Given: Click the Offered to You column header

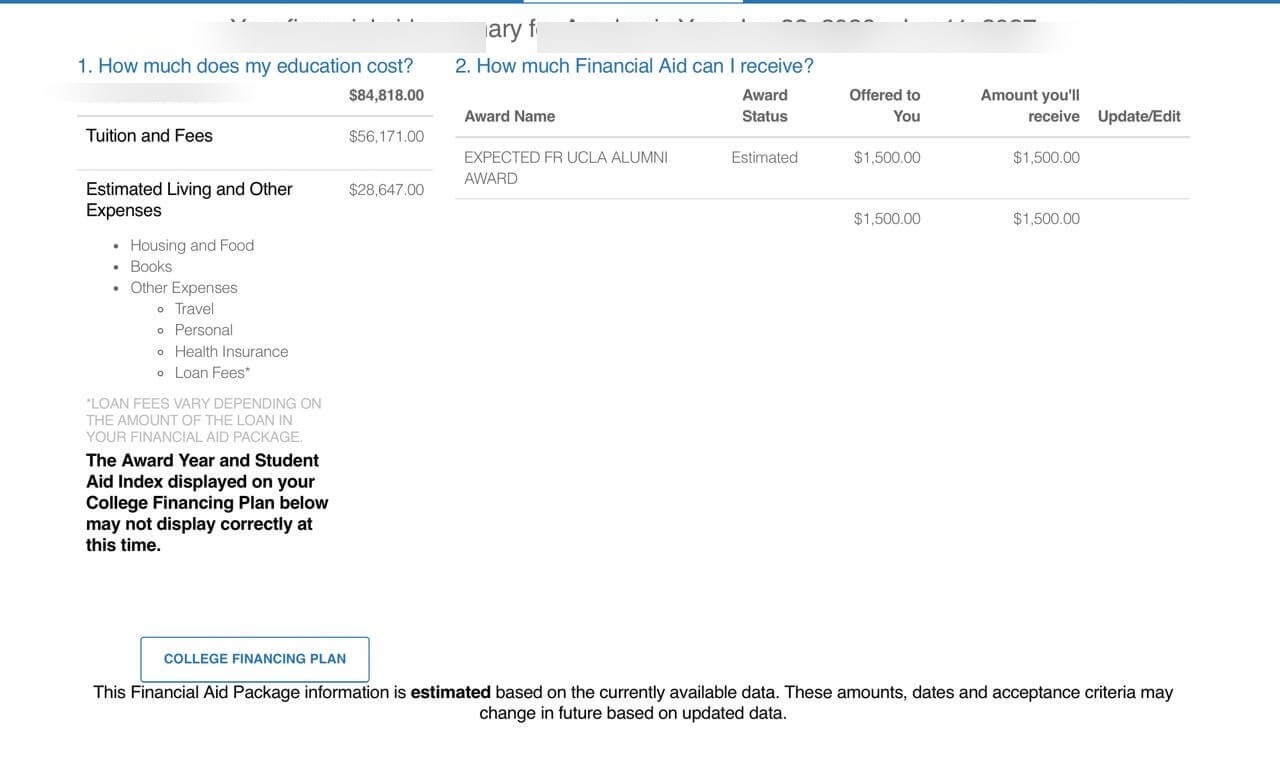Looking at the screenshot, I should (885, 105).
